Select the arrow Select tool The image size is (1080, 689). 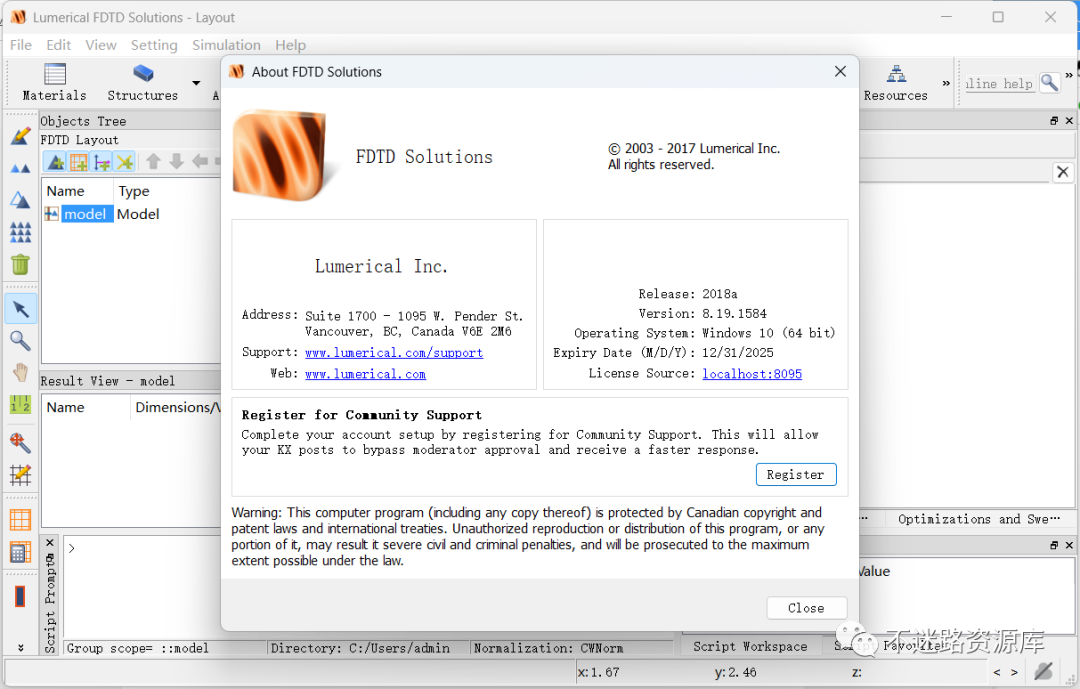(x=20, y=309)
